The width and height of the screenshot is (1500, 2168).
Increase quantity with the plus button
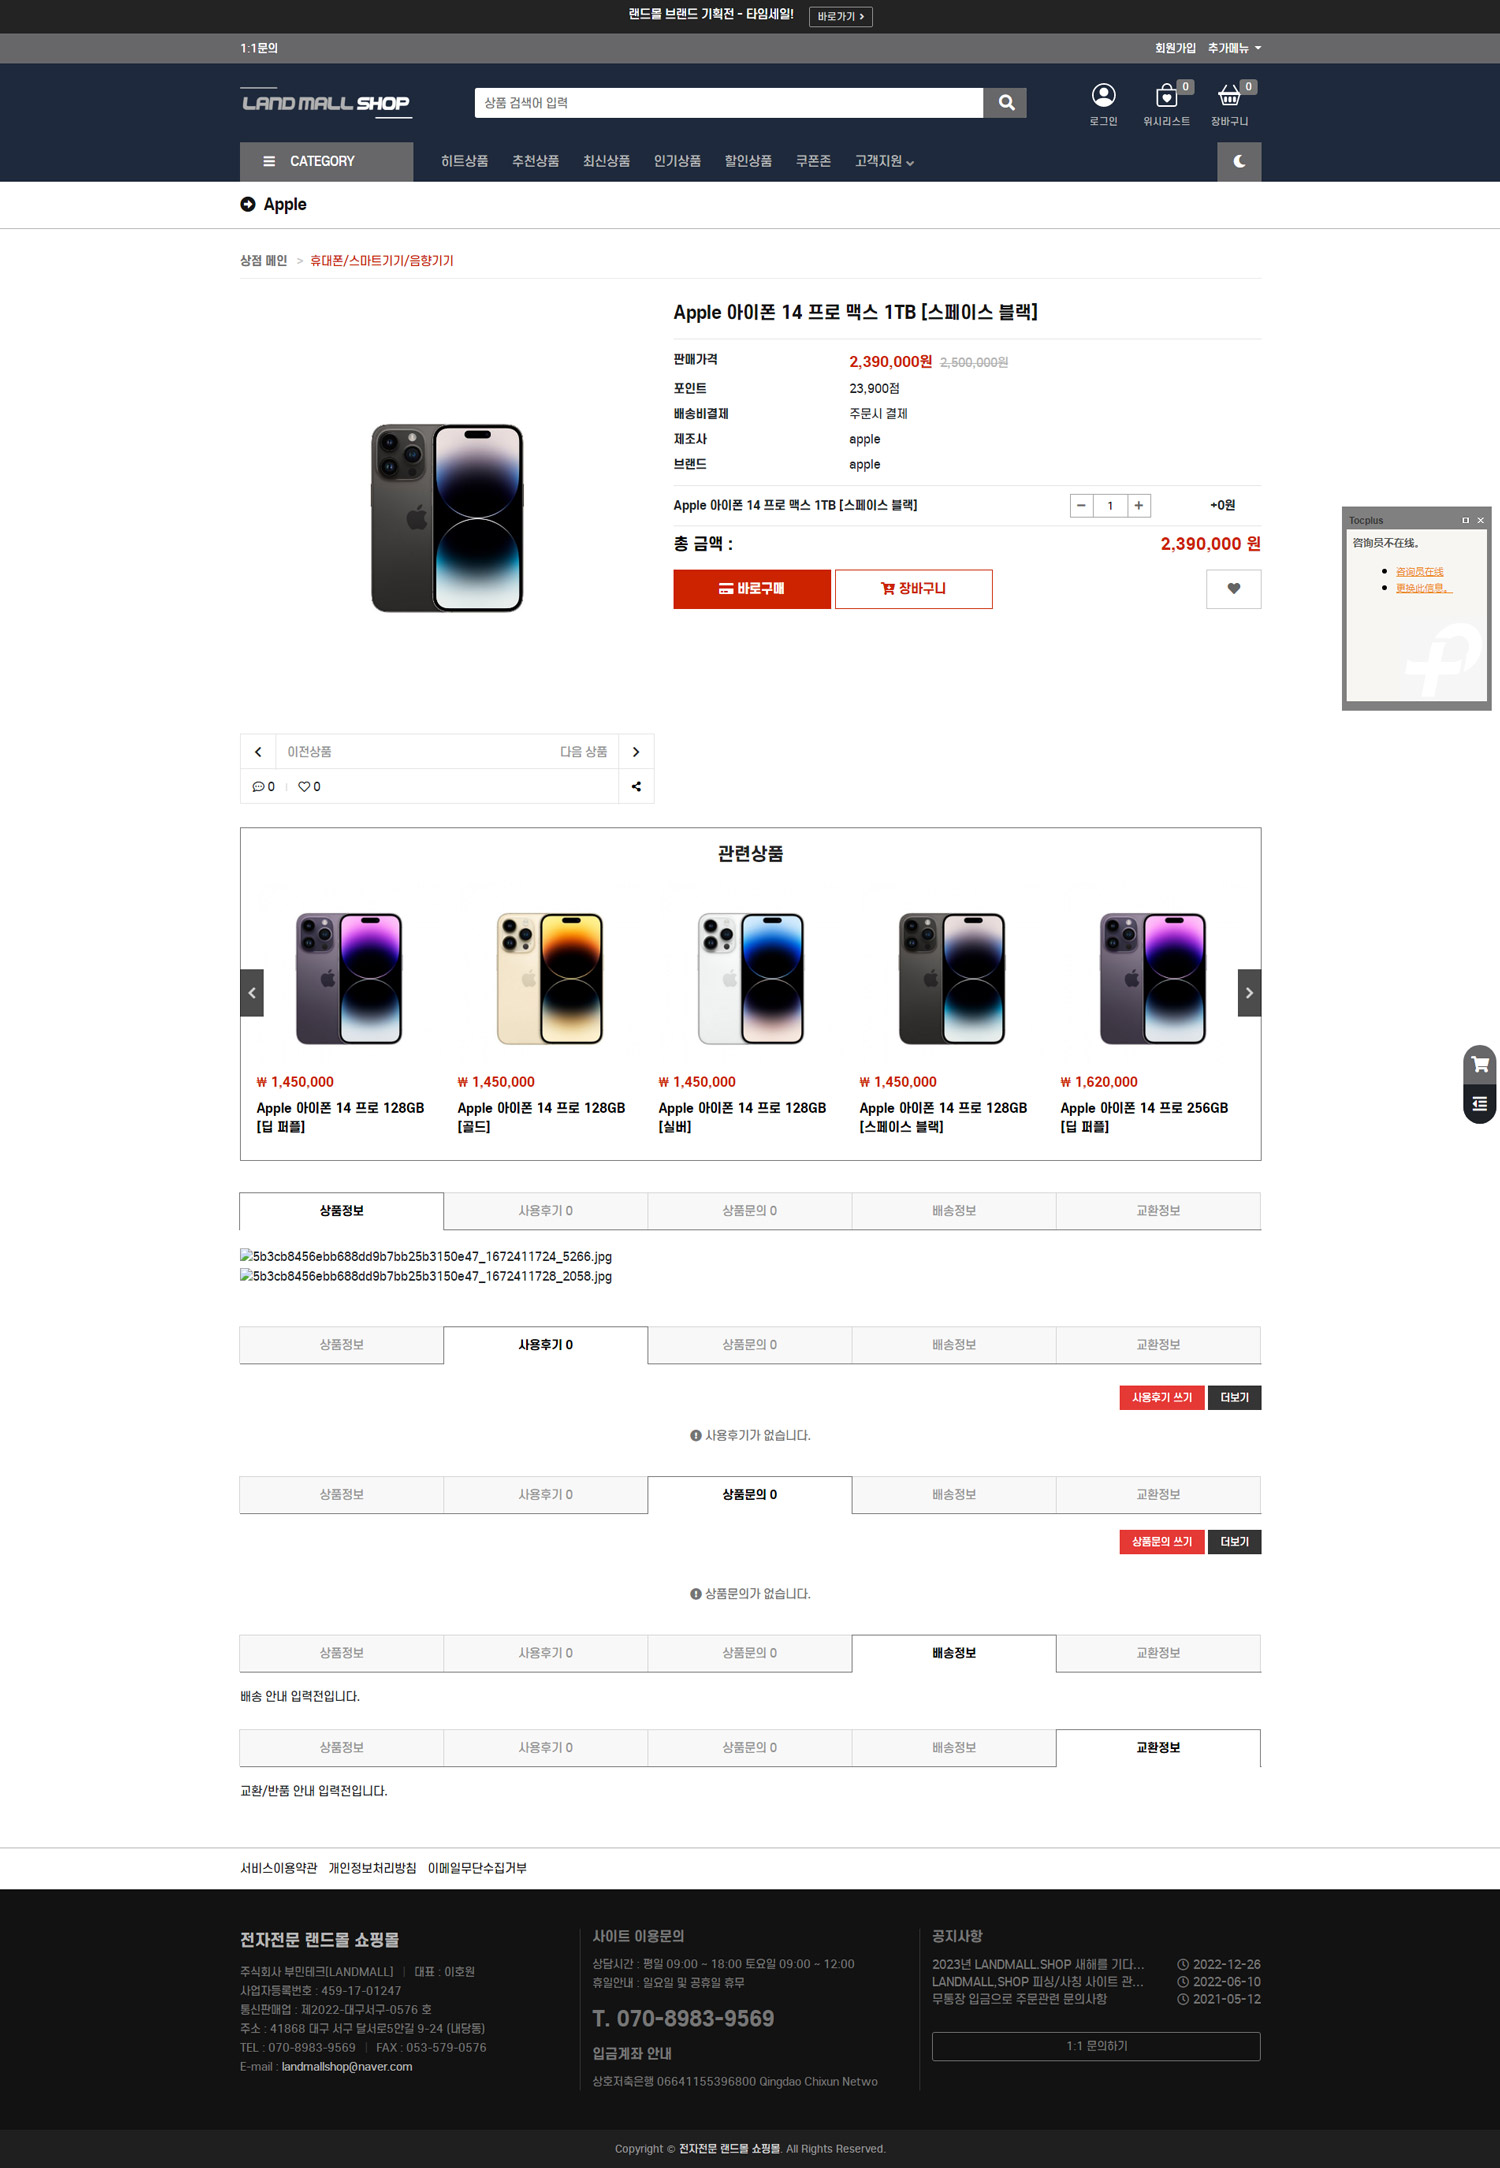(1138, 505)
